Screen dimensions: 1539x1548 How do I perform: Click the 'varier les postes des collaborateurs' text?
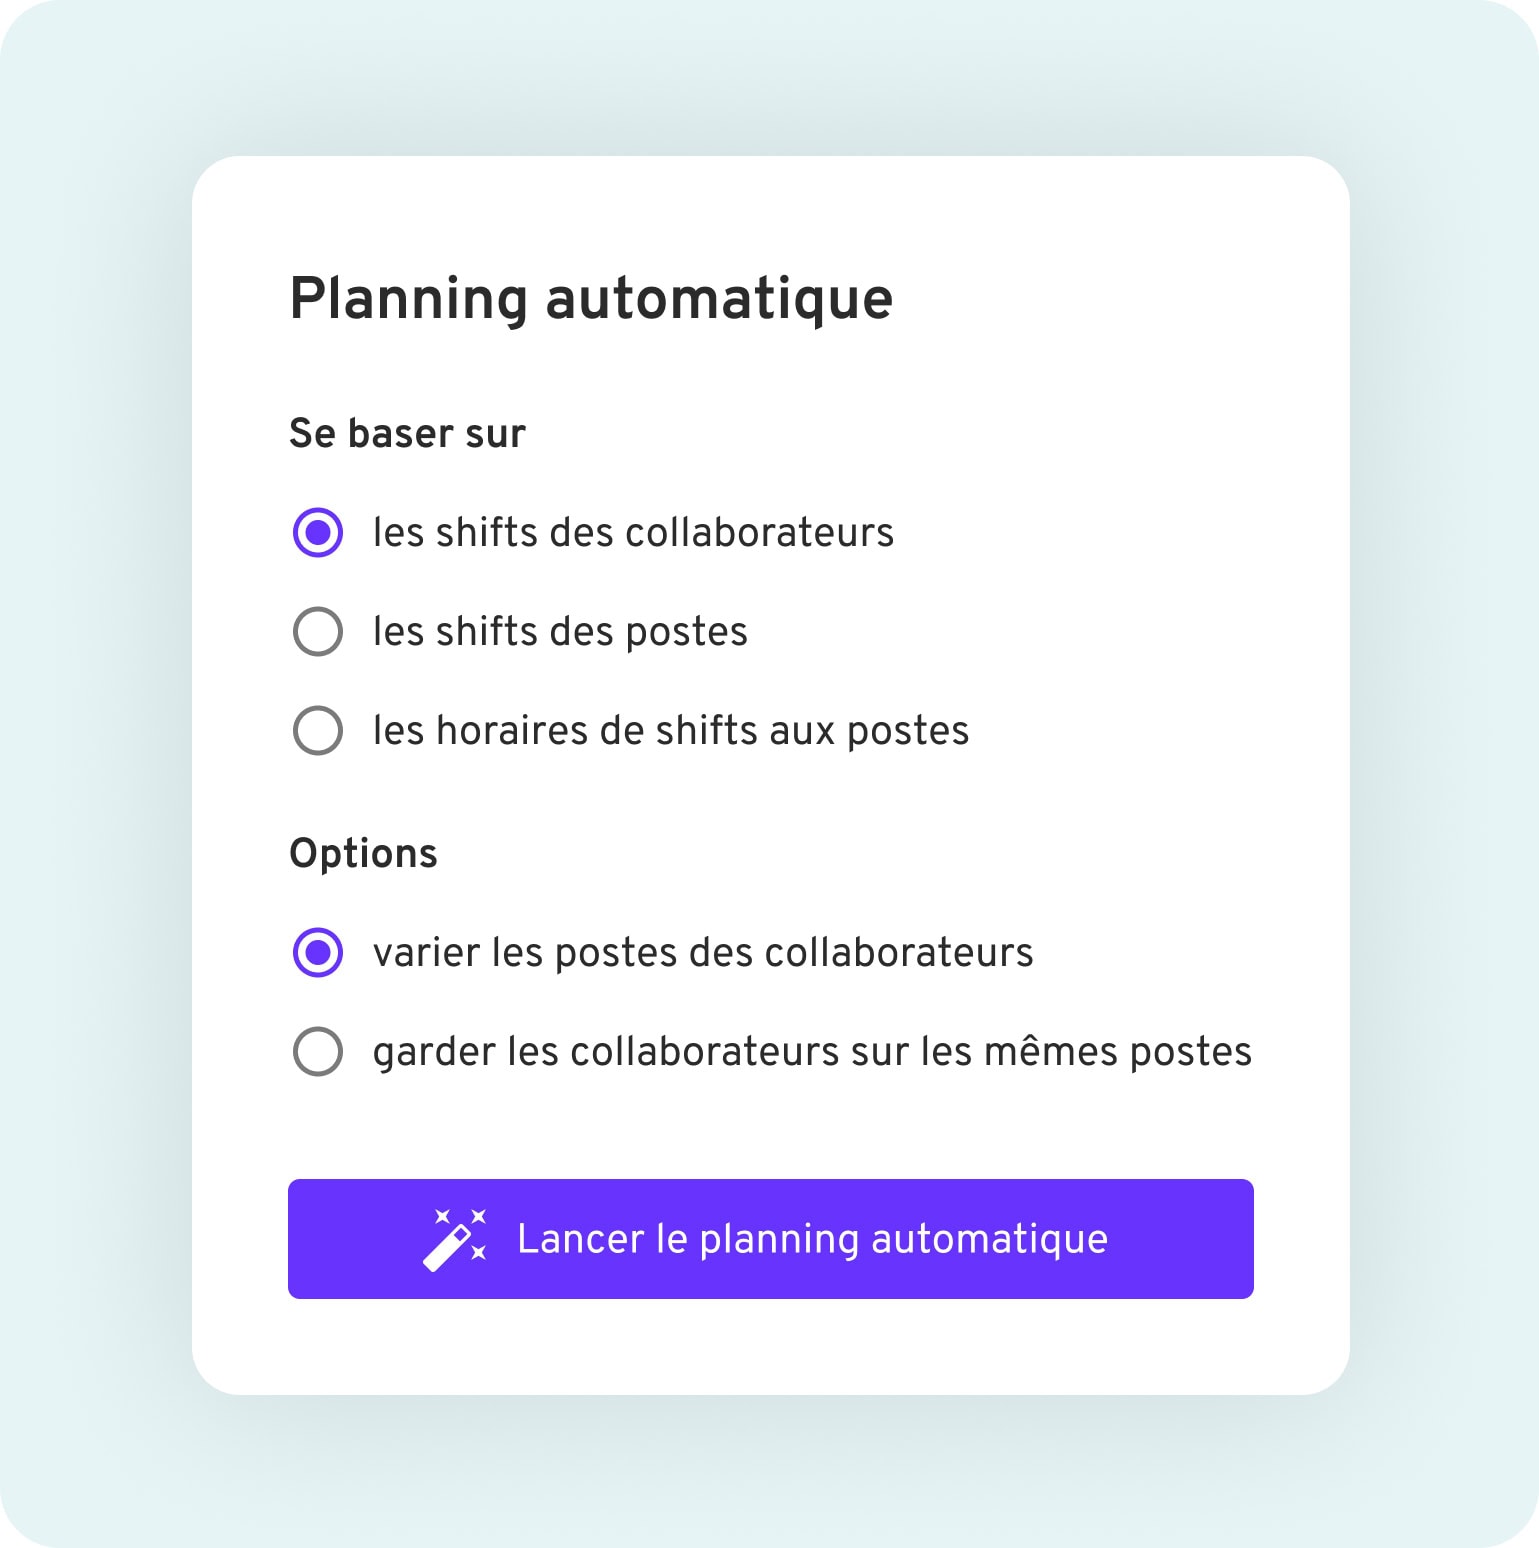click(703, 953)
